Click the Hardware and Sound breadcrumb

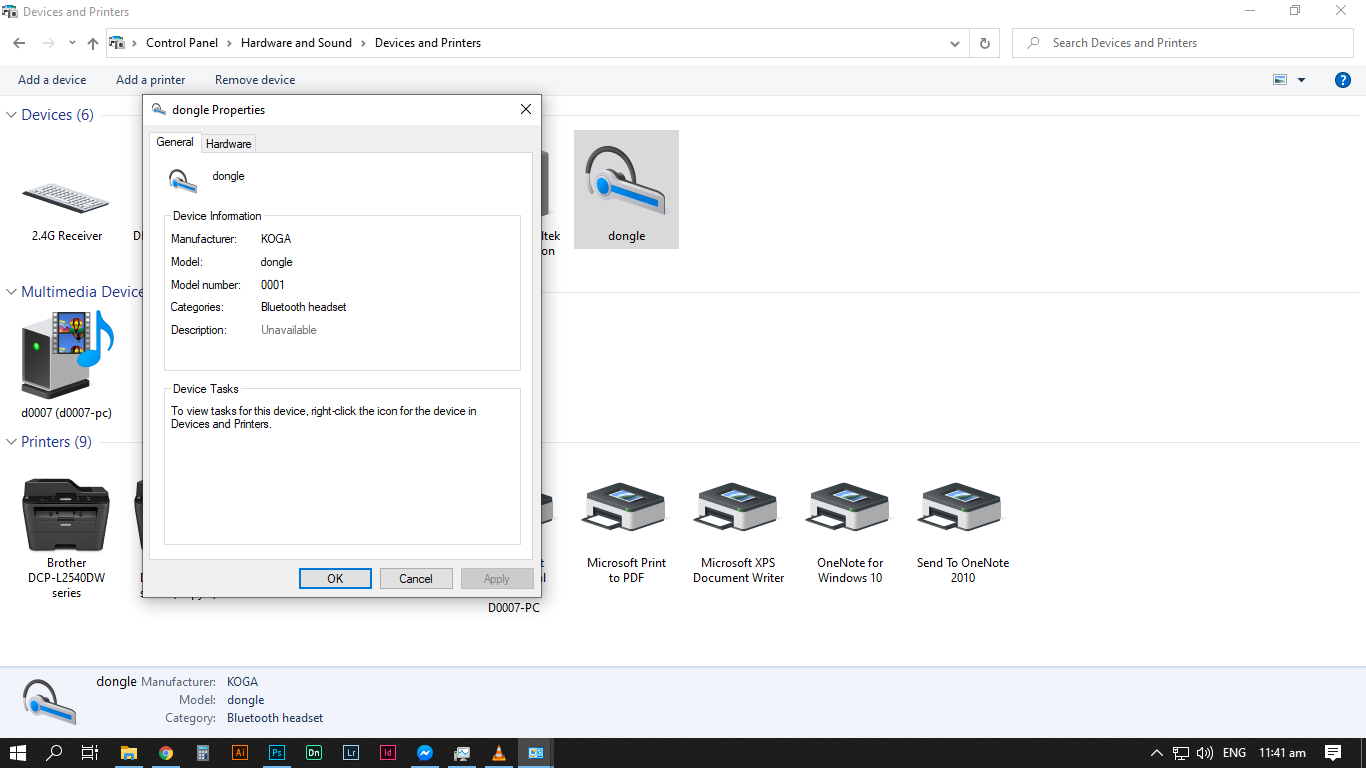pyautogui.click(x=296, y=43)
